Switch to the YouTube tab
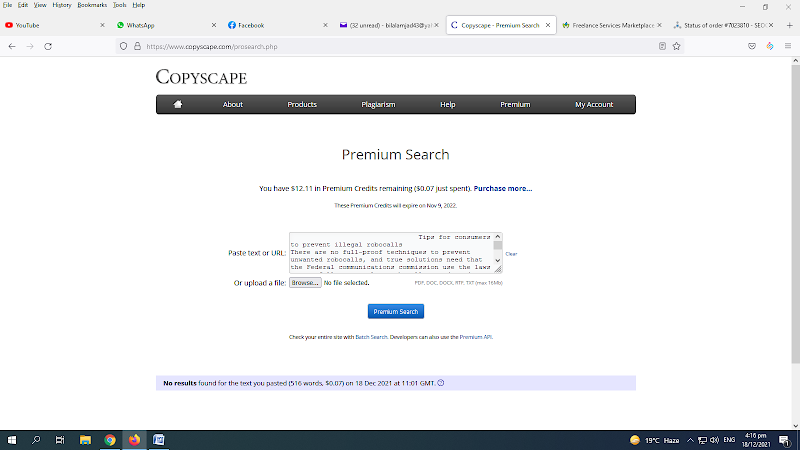This screenshot has height=450, width=800. click(51, 25)
